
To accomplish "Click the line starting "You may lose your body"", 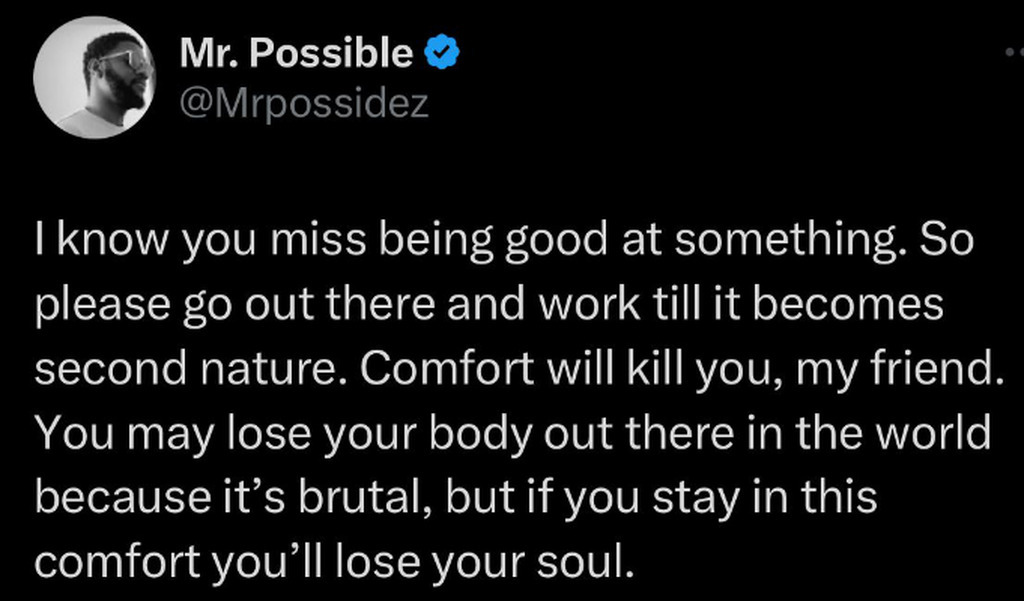I will (x=513, y=434).
